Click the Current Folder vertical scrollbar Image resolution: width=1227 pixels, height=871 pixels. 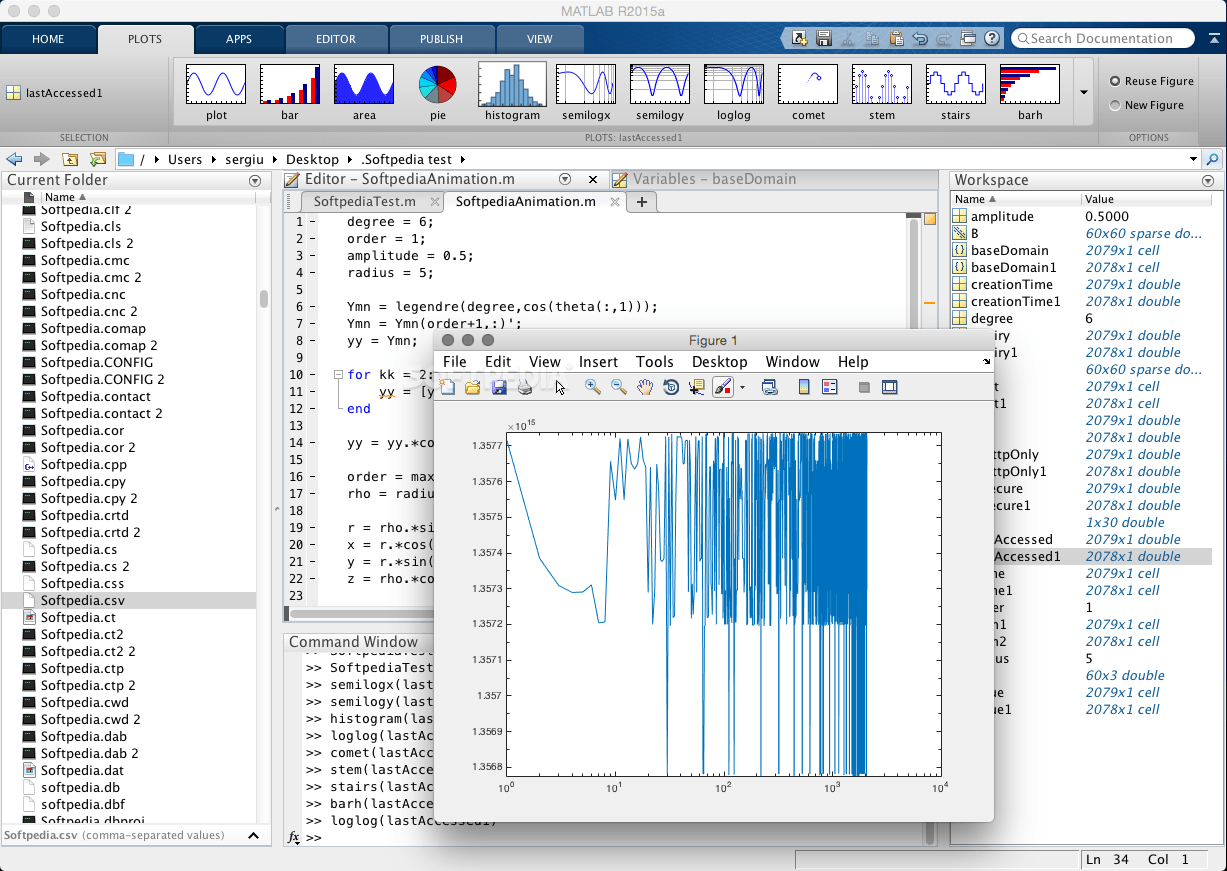pos(264,298)
